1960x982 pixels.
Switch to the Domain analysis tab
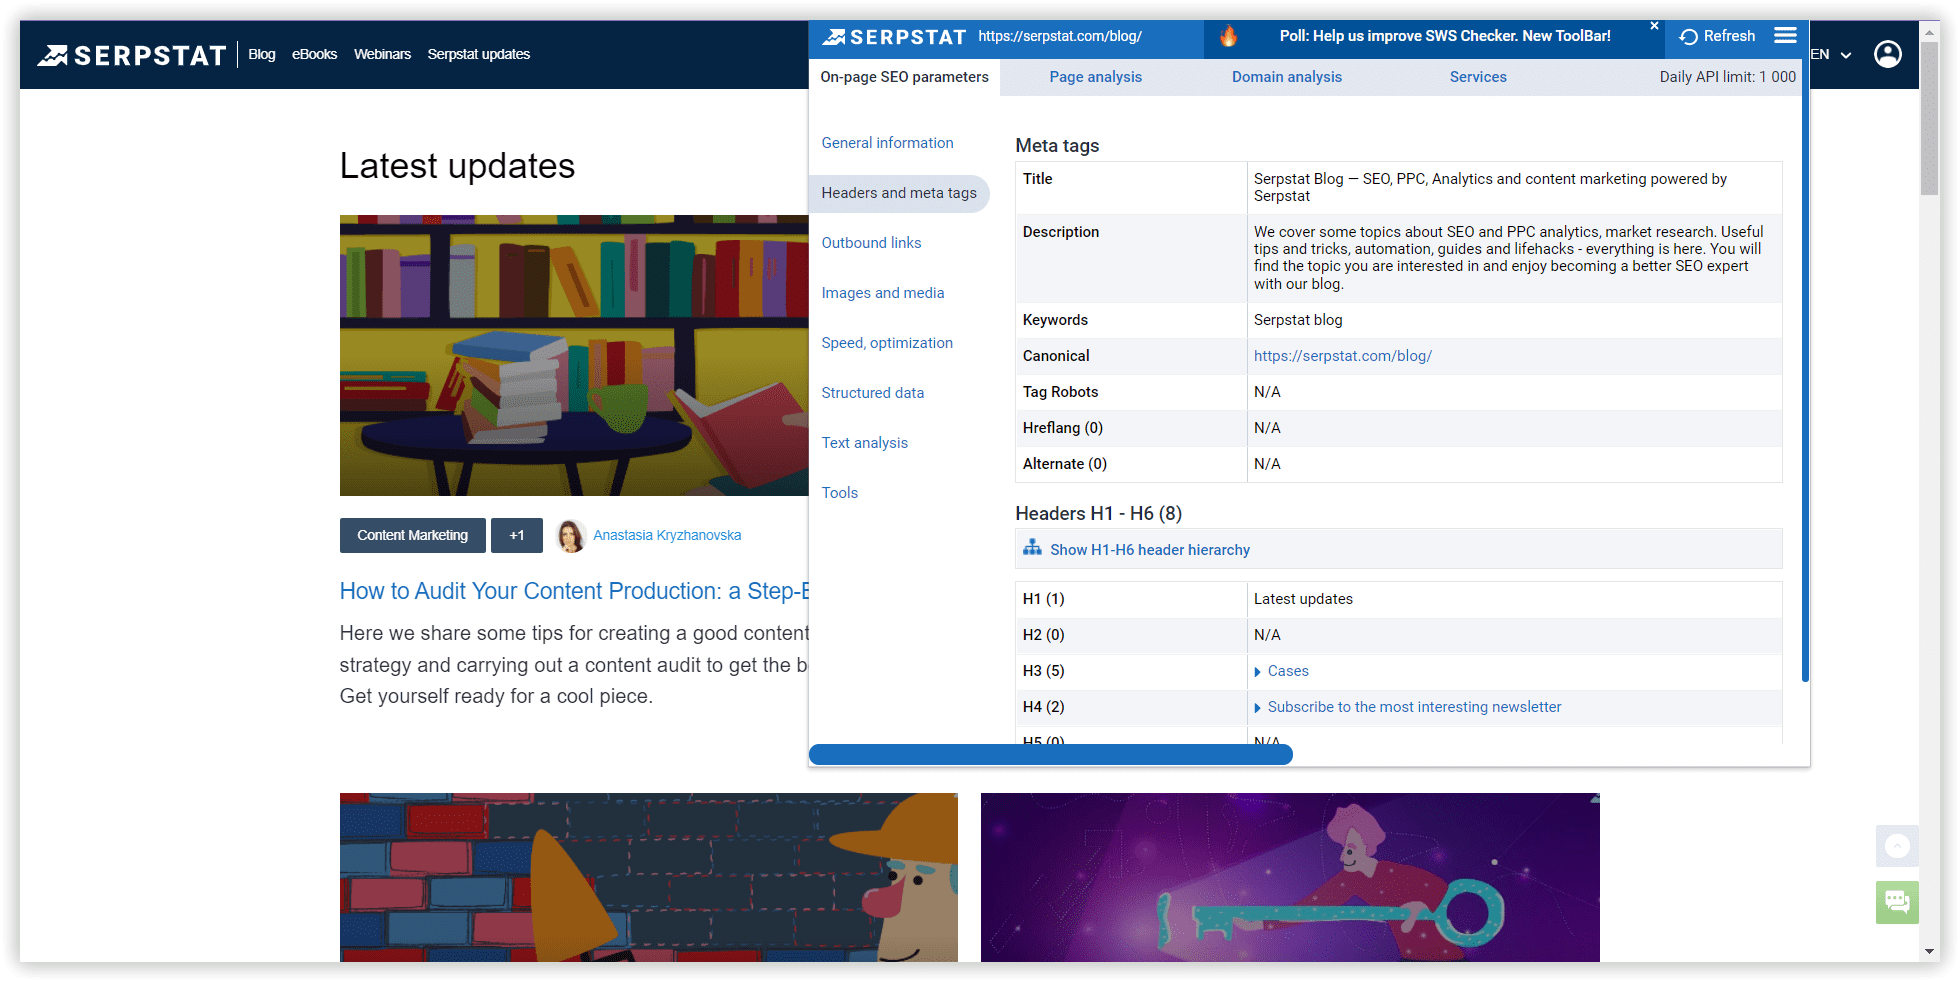pos(1286,77)
